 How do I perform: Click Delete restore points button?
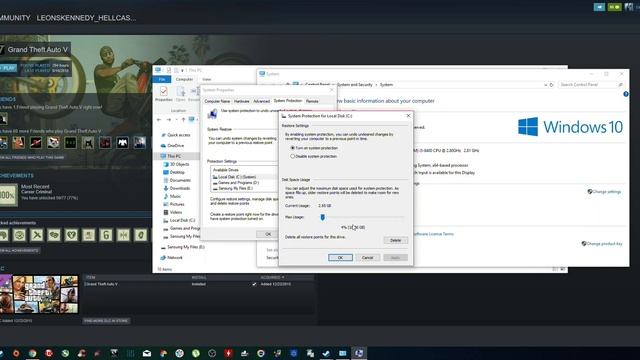click(395, 240)
